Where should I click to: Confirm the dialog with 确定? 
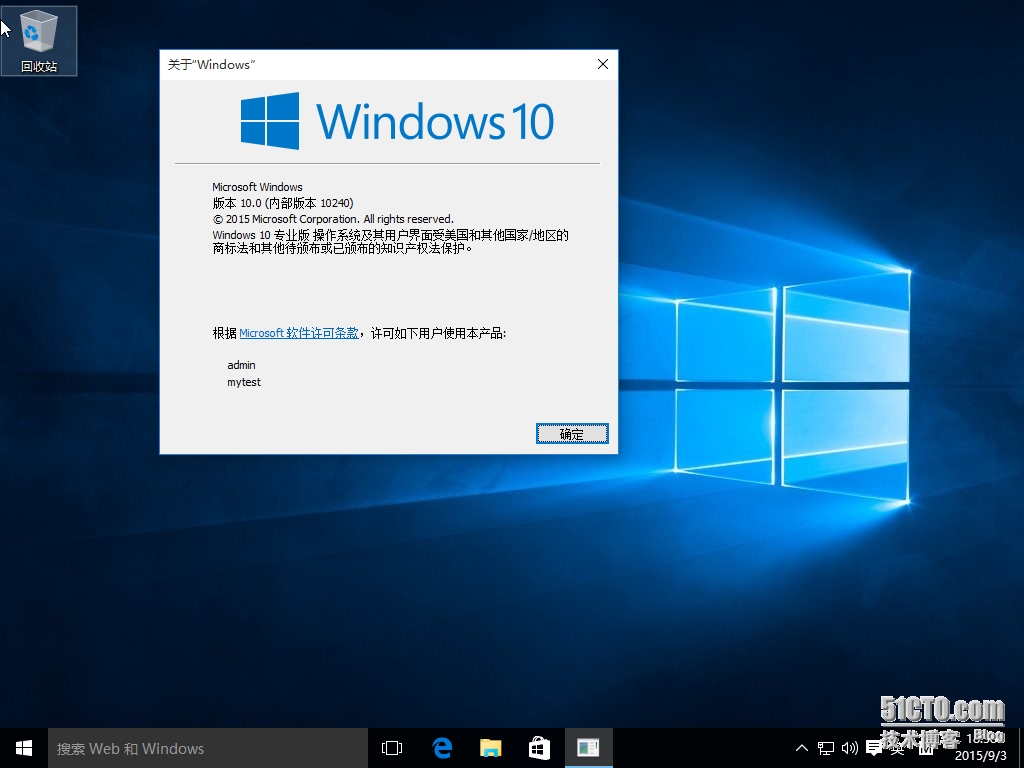point(572,434)
